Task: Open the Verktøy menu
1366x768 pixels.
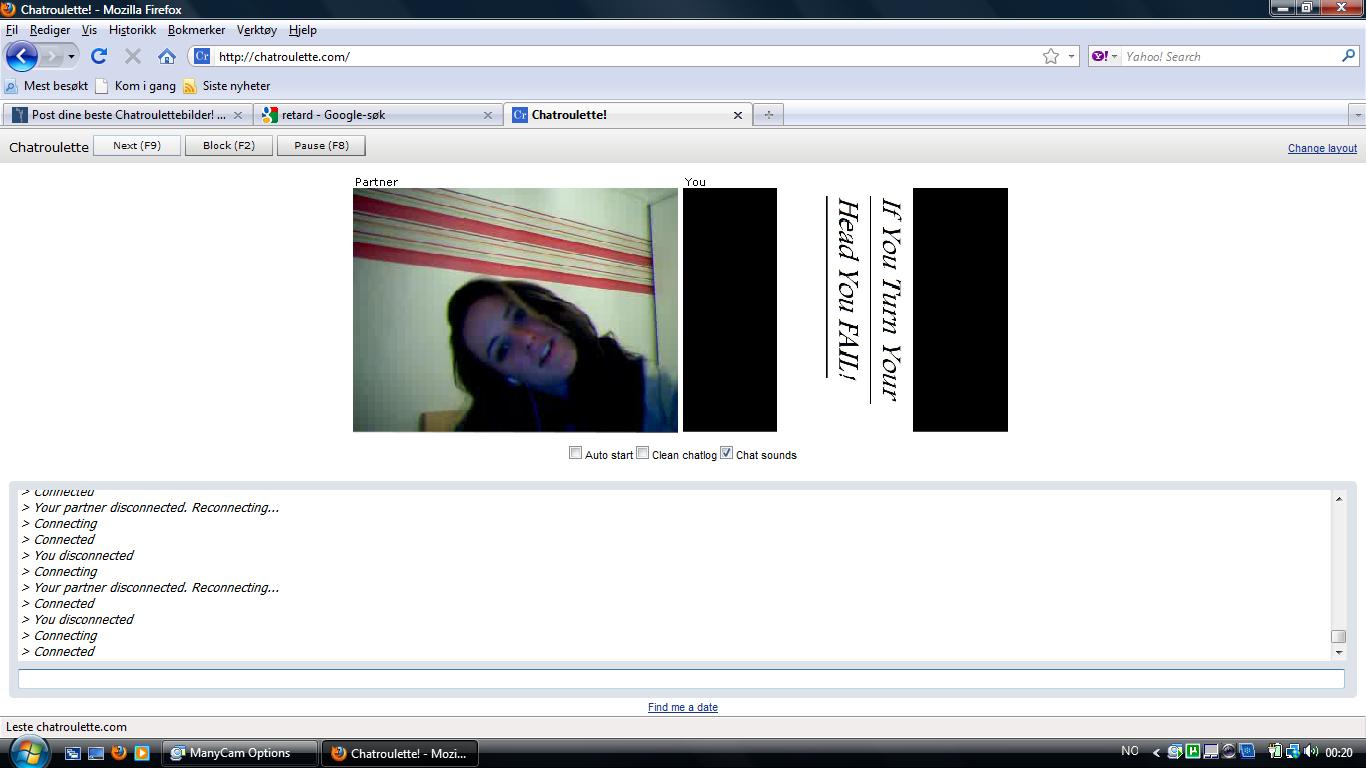Action: coord(257,30)
